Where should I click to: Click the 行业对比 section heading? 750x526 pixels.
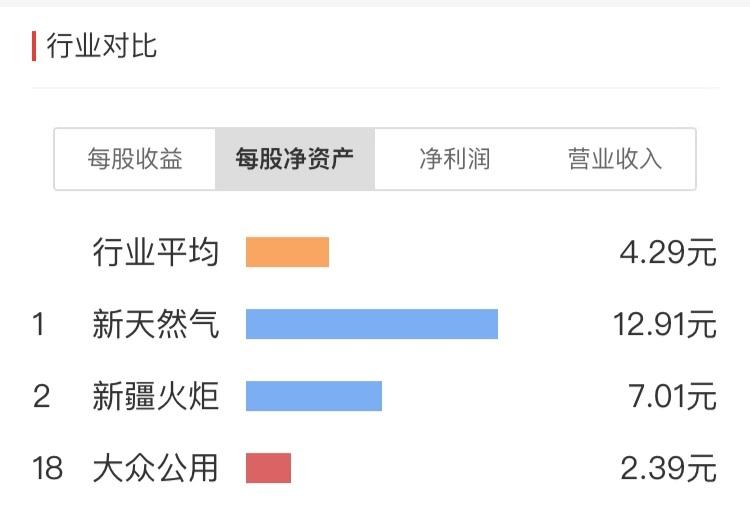pyautogui.click(x=101, y=46)
